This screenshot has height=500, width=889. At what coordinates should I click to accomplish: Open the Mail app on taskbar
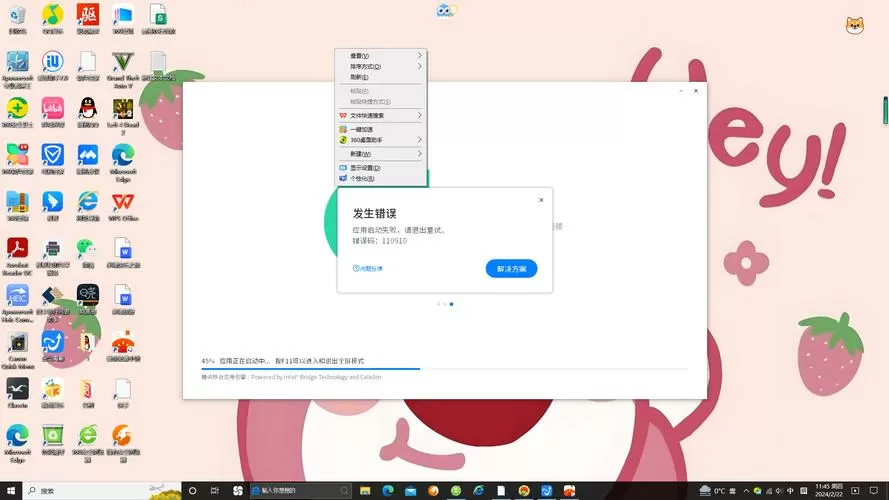(410, 490)
